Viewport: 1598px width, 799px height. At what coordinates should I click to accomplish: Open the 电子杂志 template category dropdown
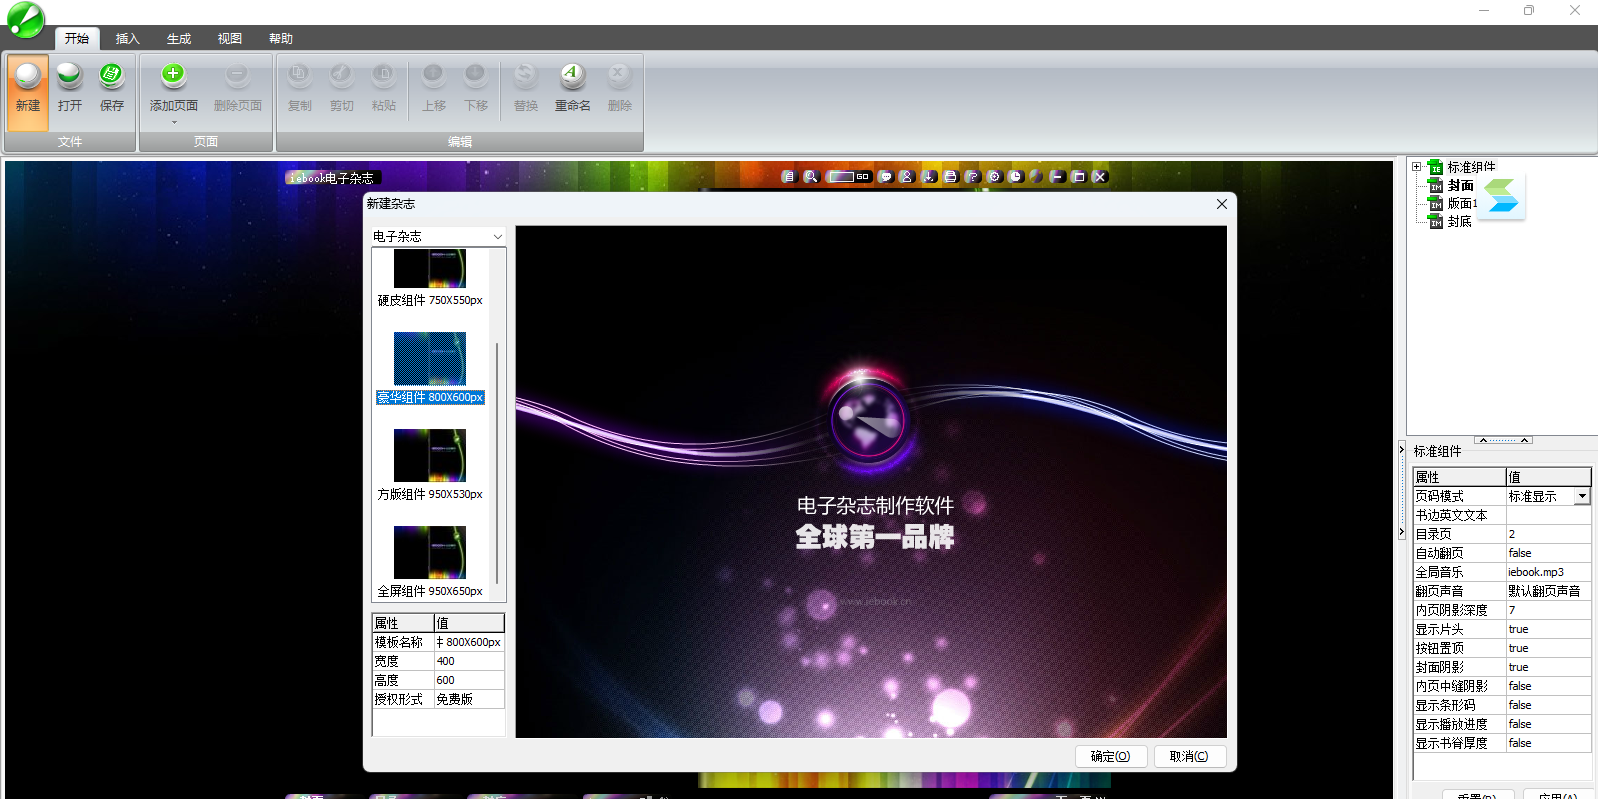pos(497,237)
